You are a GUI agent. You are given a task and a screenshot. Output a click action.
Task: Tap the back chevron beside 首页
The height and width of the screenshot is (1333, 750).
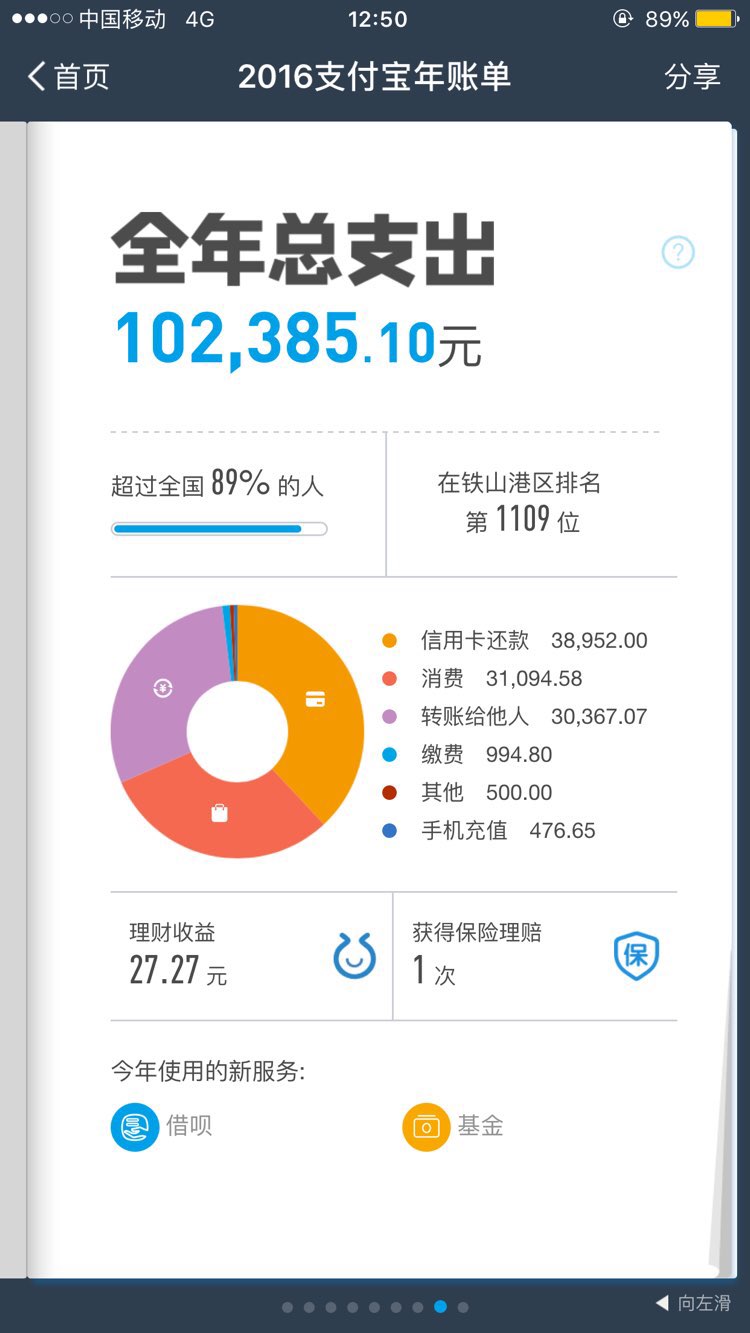[x=37, y=77]
